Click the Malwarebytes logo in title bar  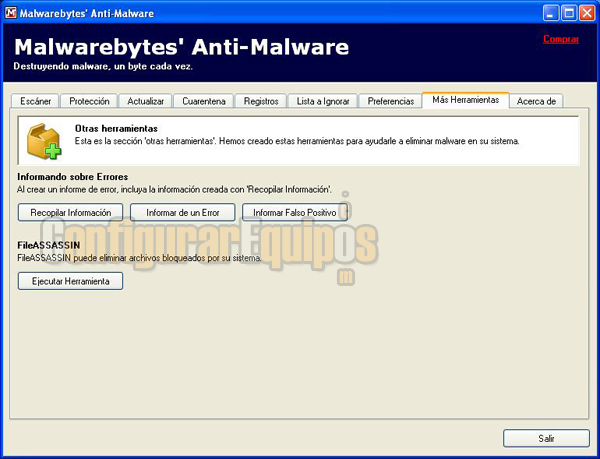click(x=10, y=13)
